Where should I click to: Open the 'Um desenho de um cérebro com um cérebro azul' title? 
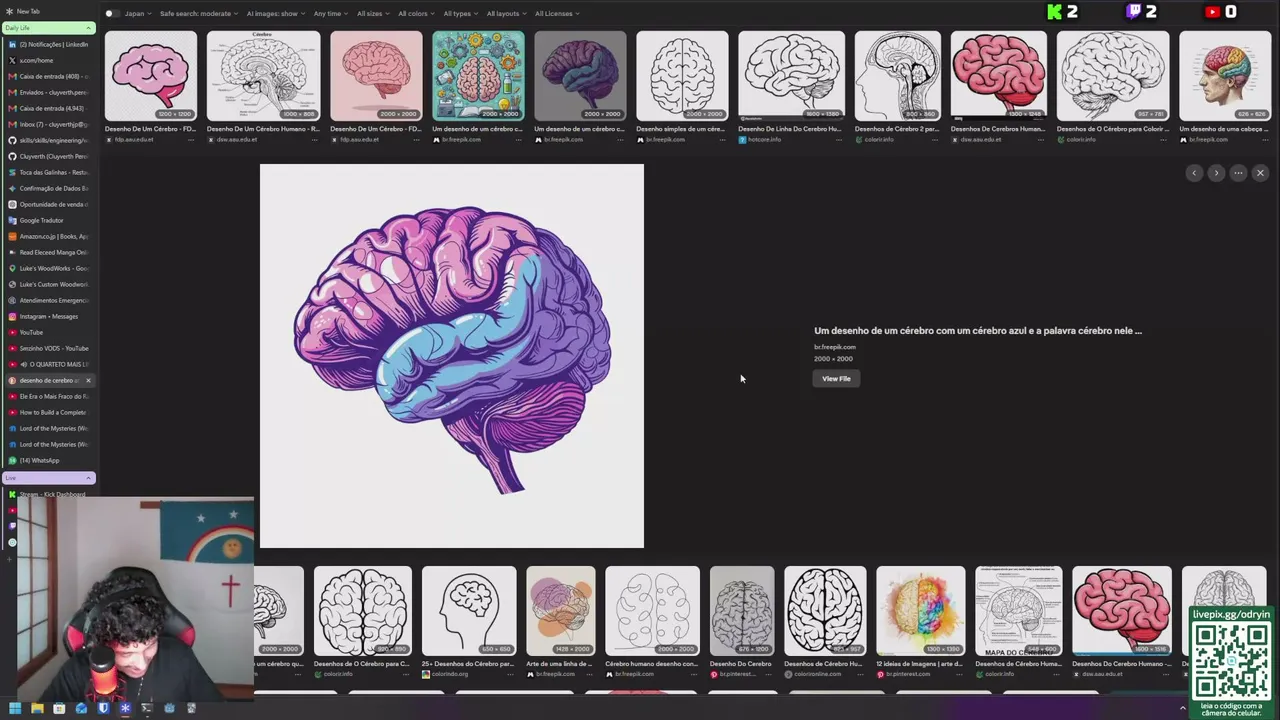coord(978,331)
